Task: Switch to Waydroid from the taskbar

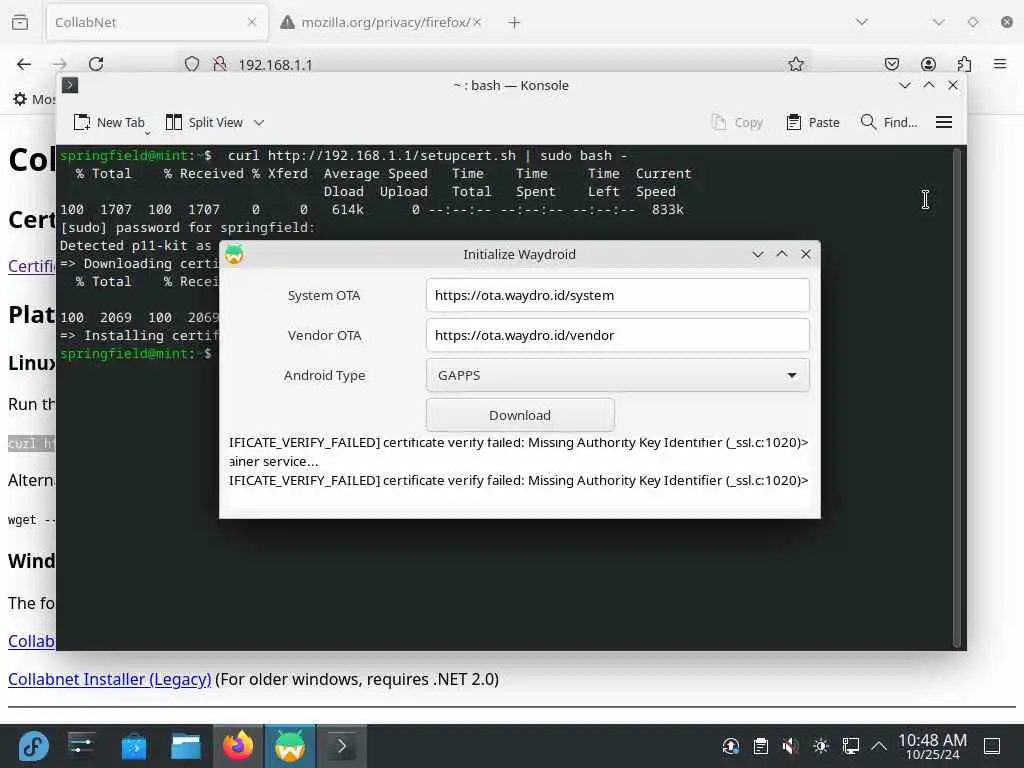Action: [x=289, y=746]
